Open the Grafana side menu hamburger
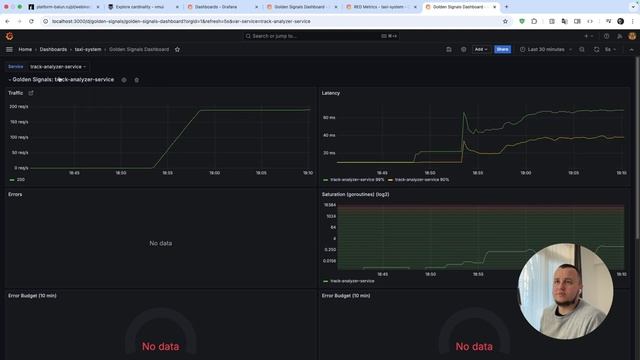This screenshot has width=640, height=360. point(9,49)
